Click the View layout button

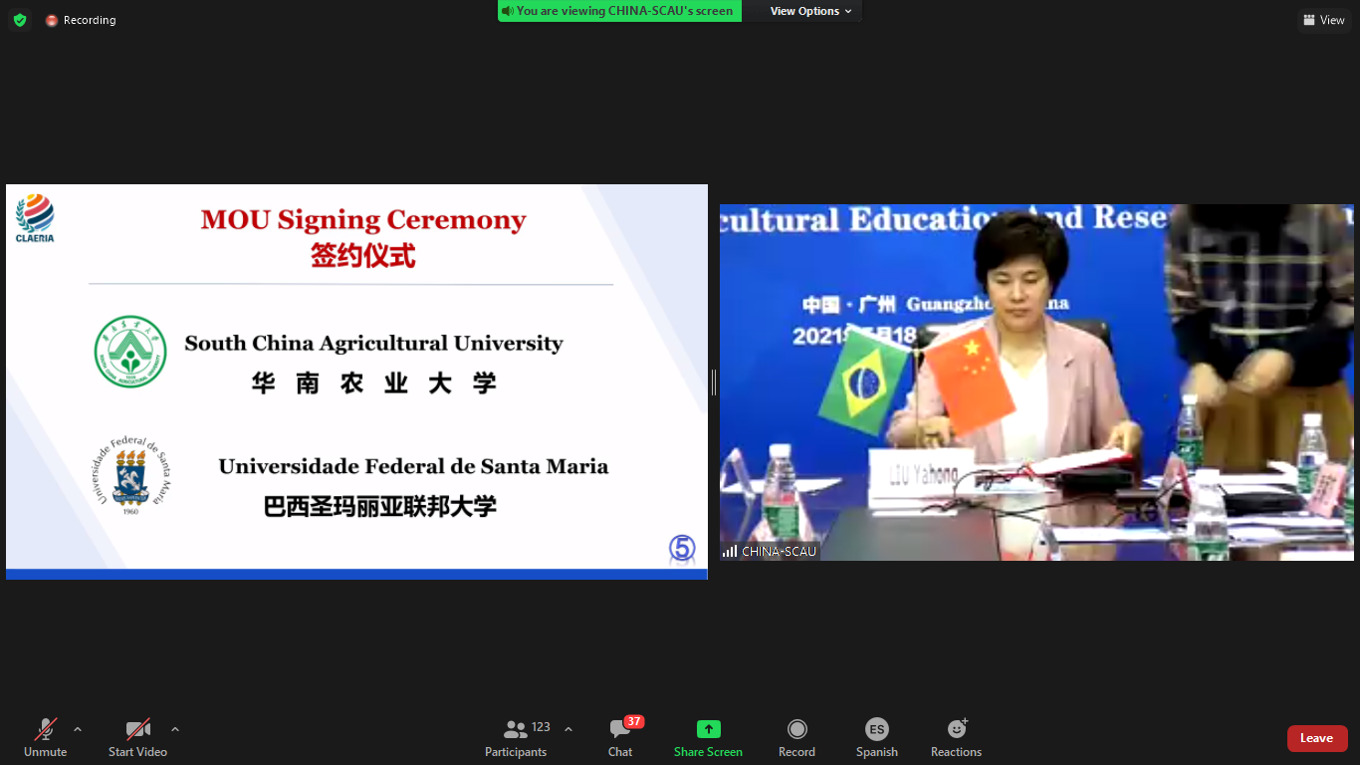(1323, 20)
